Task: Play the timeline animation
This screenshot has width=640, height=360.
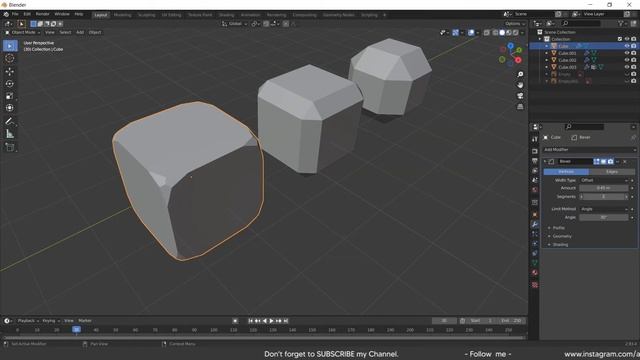Action: coord(271,321)
